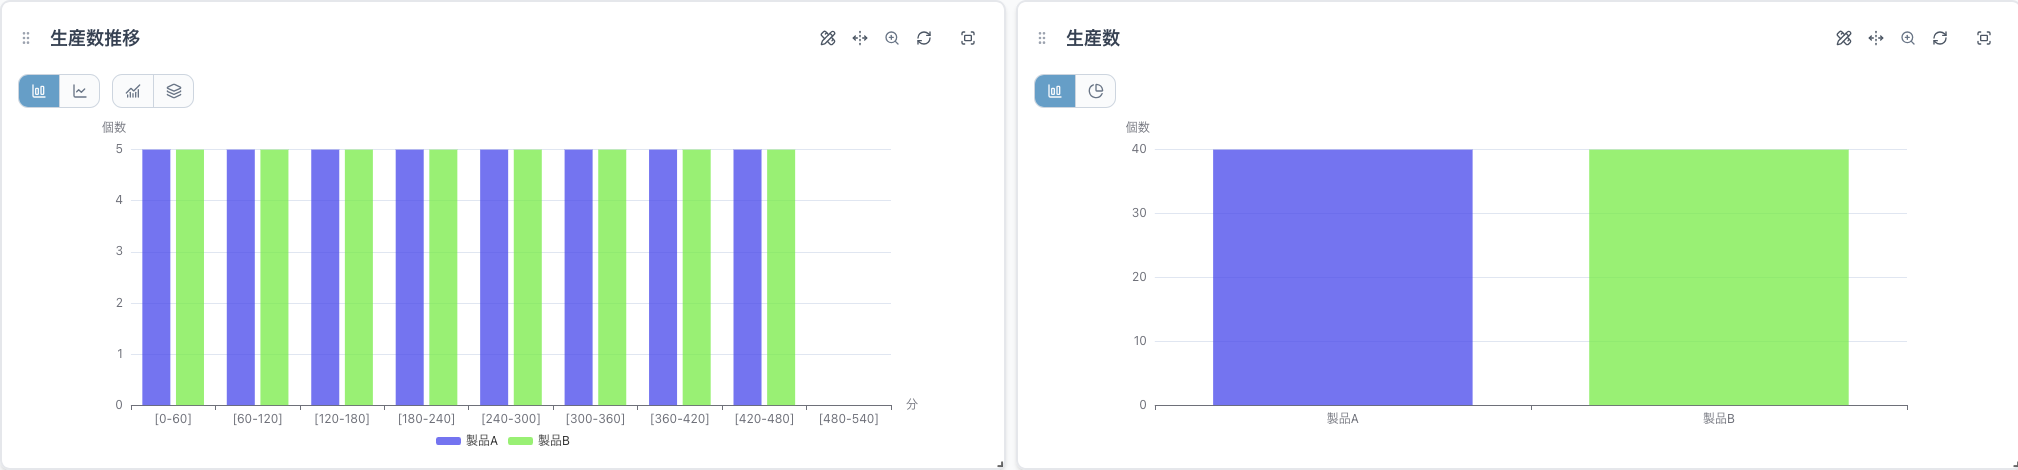Screen dimensions: 2018x470
Task: Enable the stacked layers display option
Action: coord(174,91)
